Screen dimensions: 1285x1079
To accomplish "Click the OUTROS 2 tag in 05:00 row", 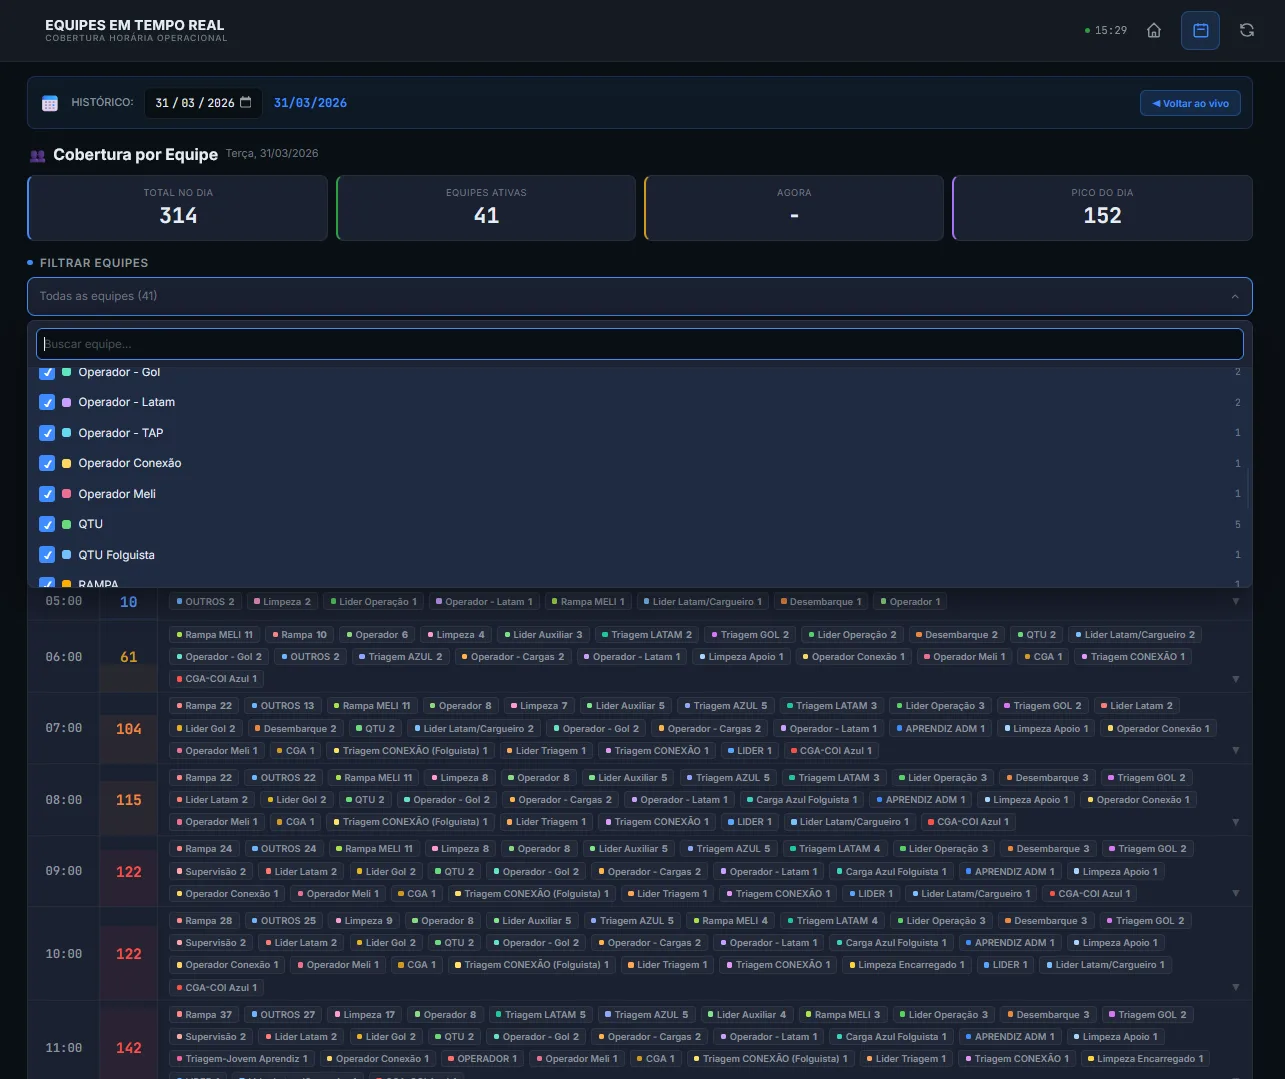I will tap(205, 602).
